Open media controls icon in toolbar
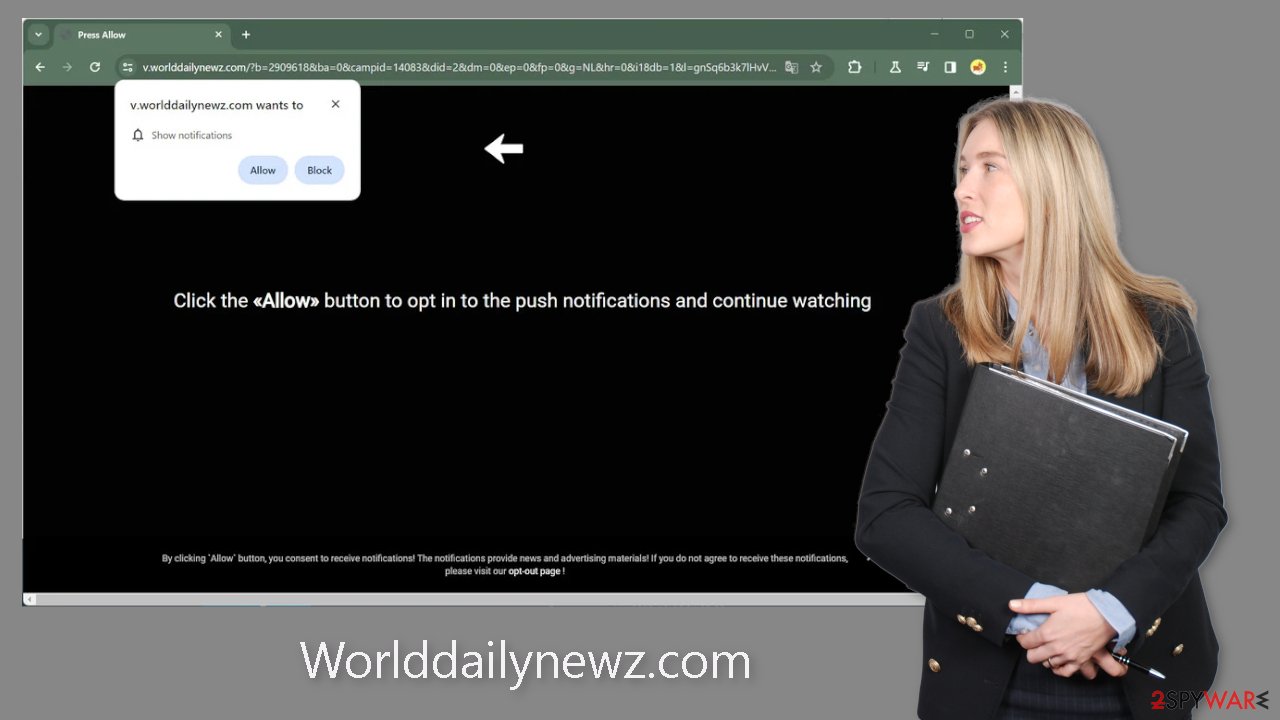This screenshot has height=720, width=1280. click(923, 67)
